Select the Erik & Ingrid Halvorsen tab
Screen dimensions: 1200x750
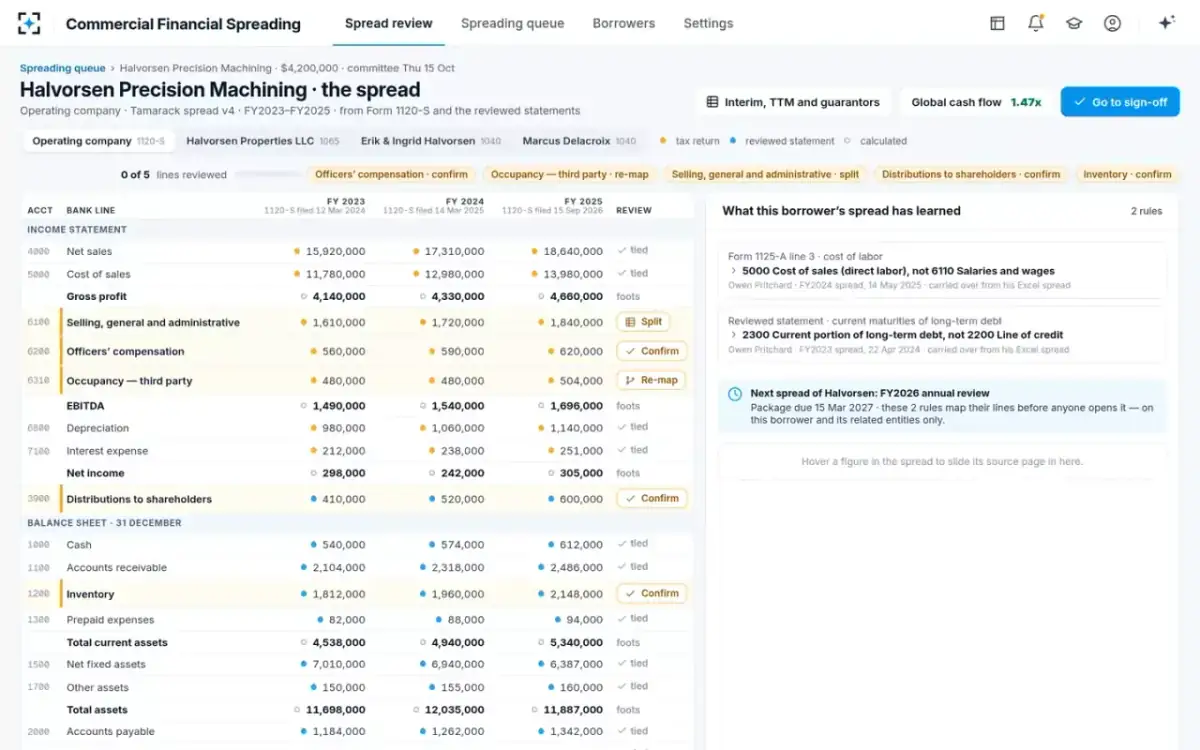[431, 141]
